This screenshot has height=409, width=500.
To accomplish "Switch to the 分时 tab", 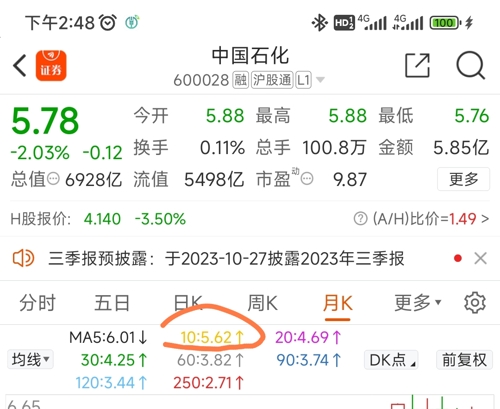I will 37,303.
